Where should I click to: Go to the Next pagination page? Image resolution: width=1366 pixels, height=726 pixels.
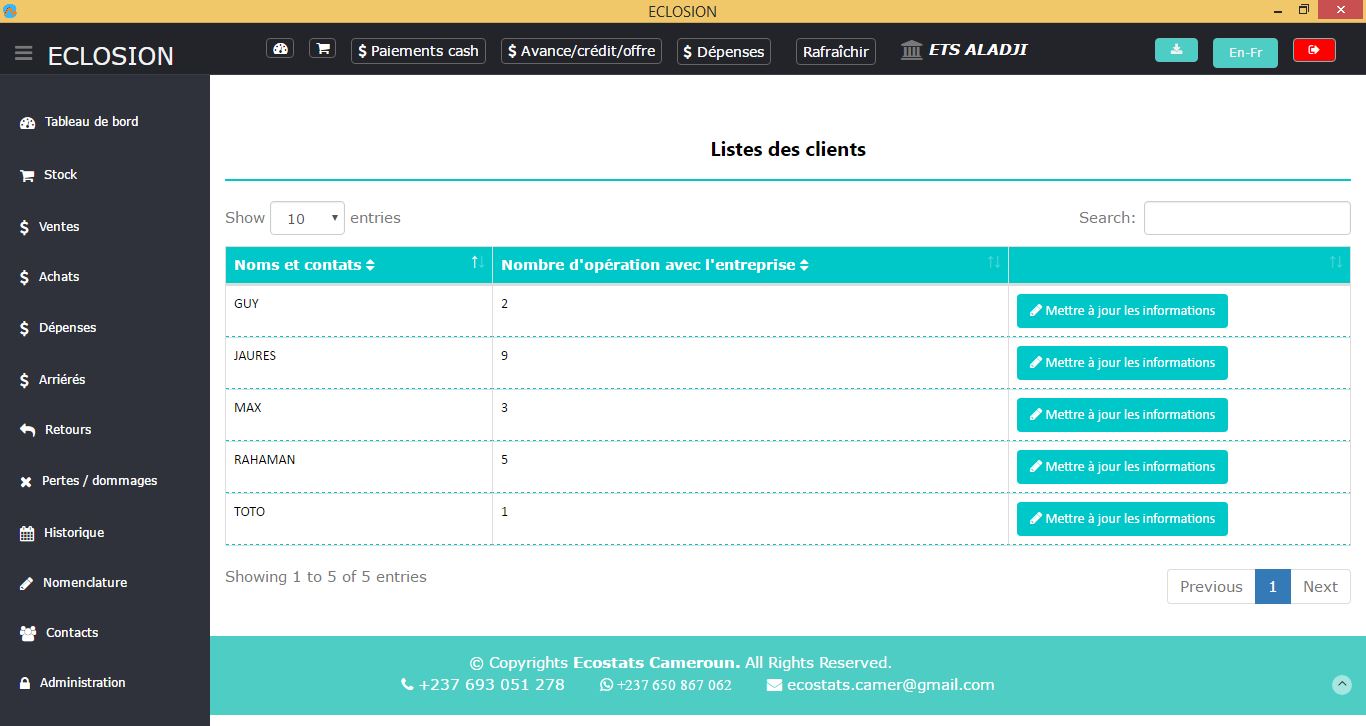1320,587
